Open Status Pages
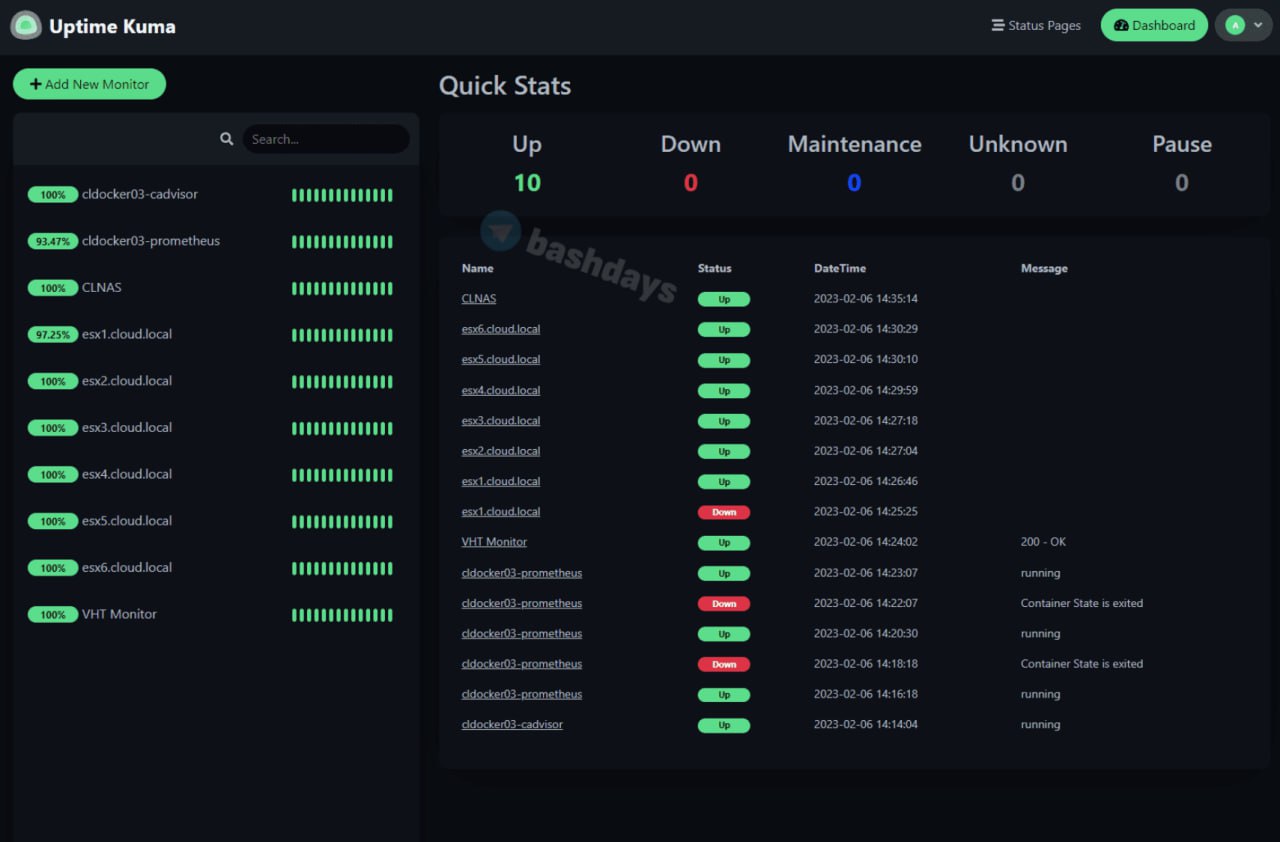Screen dimensions: 1280x842 pos(1036,25)
